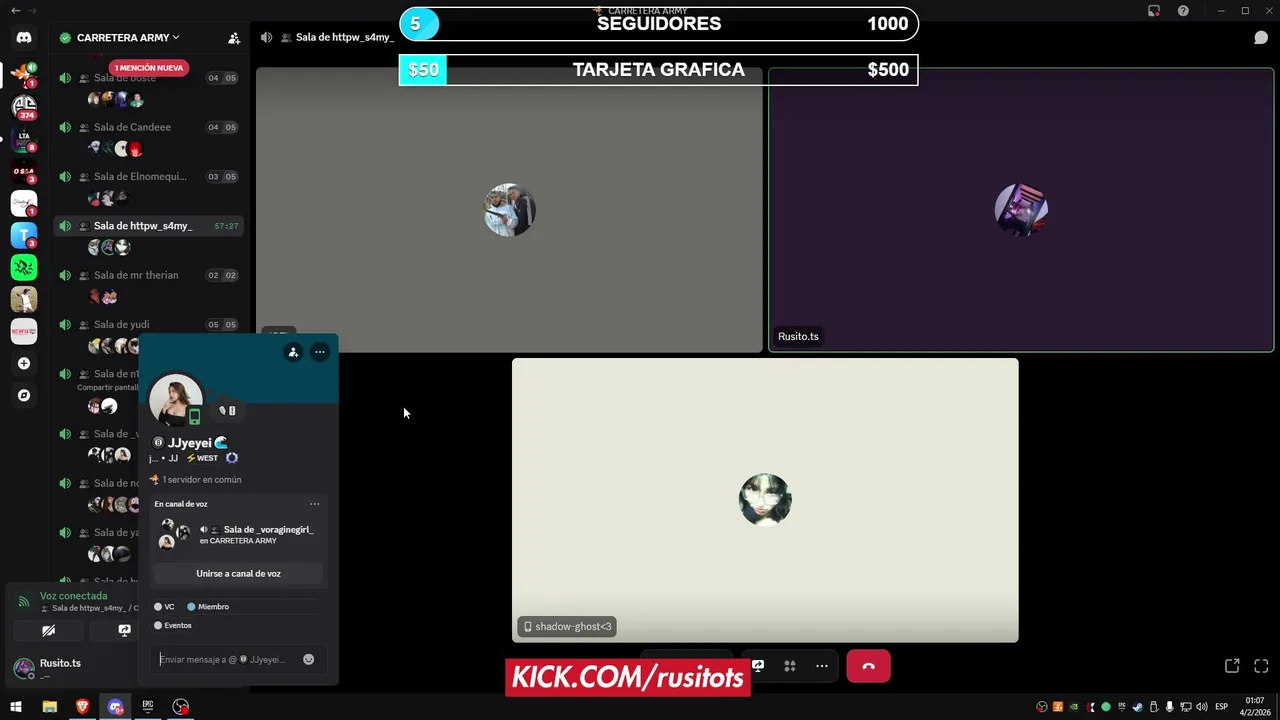
Task: Open Windows Start menu
Action: point(16,707)
